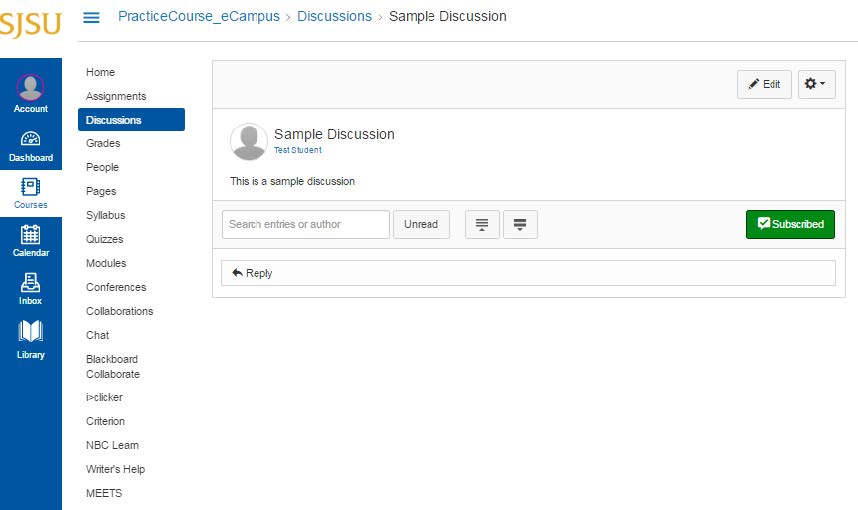This screenshot has height=510, width=858.
Task: Open Quizzes from course menu
Action: coord(105,240)
